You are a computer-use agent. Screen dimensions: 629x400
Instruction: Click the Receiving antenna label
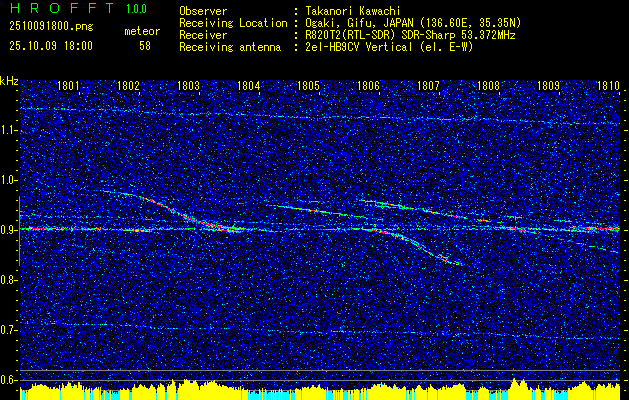coord(230,47)
